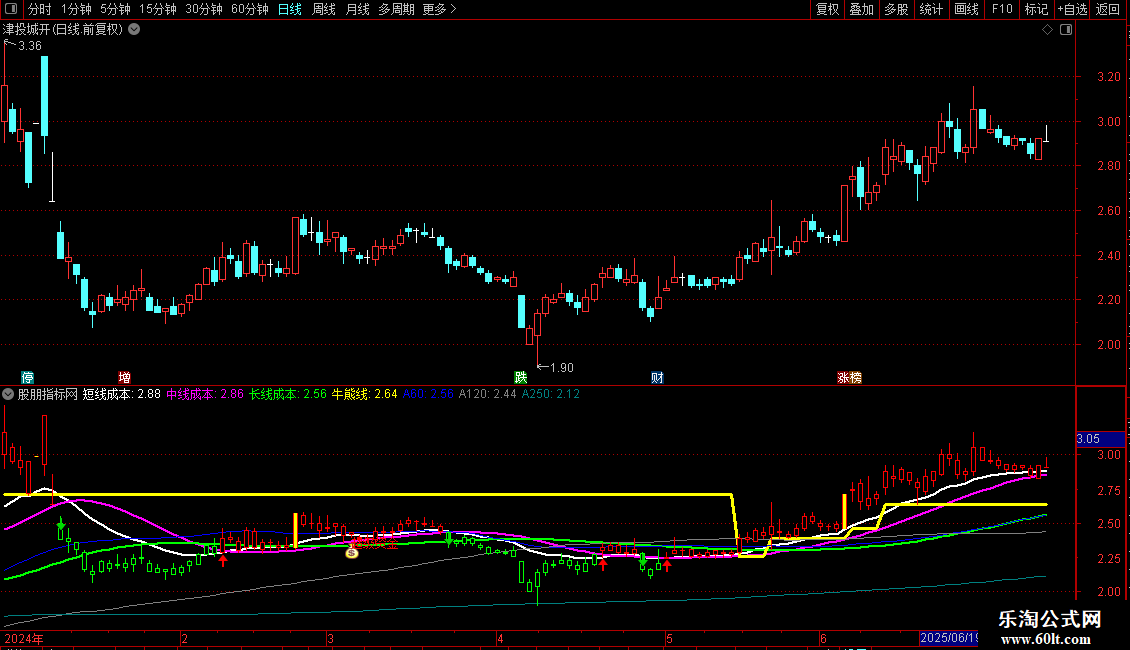Expand the 津投城开 chart title dropdown

tap(134, 30)
